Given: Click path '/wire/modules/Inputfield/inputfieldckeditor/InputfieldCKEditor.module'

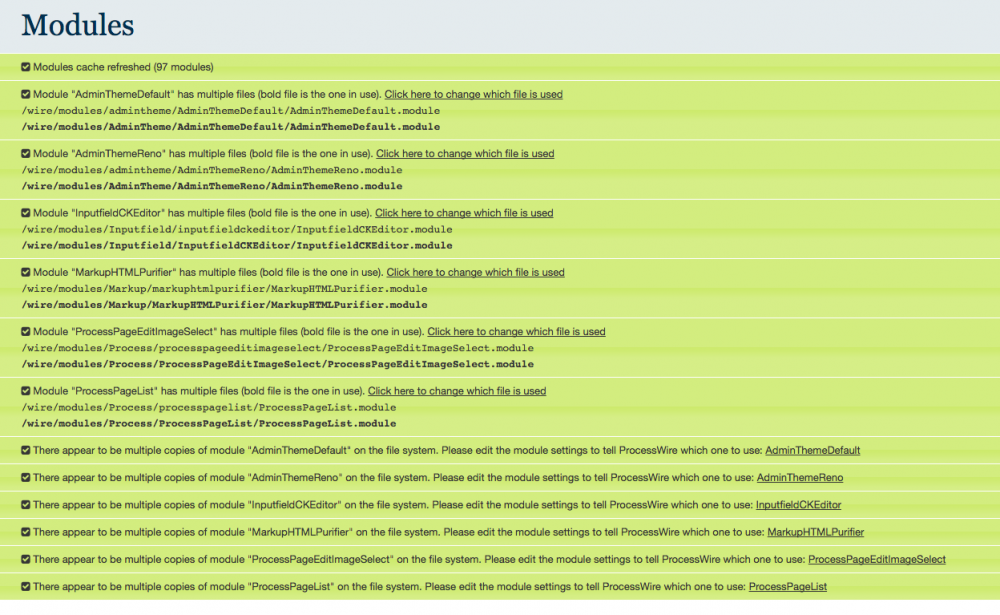Looking at the screenshot, I should pyautogui.click(x=237, y=230).
